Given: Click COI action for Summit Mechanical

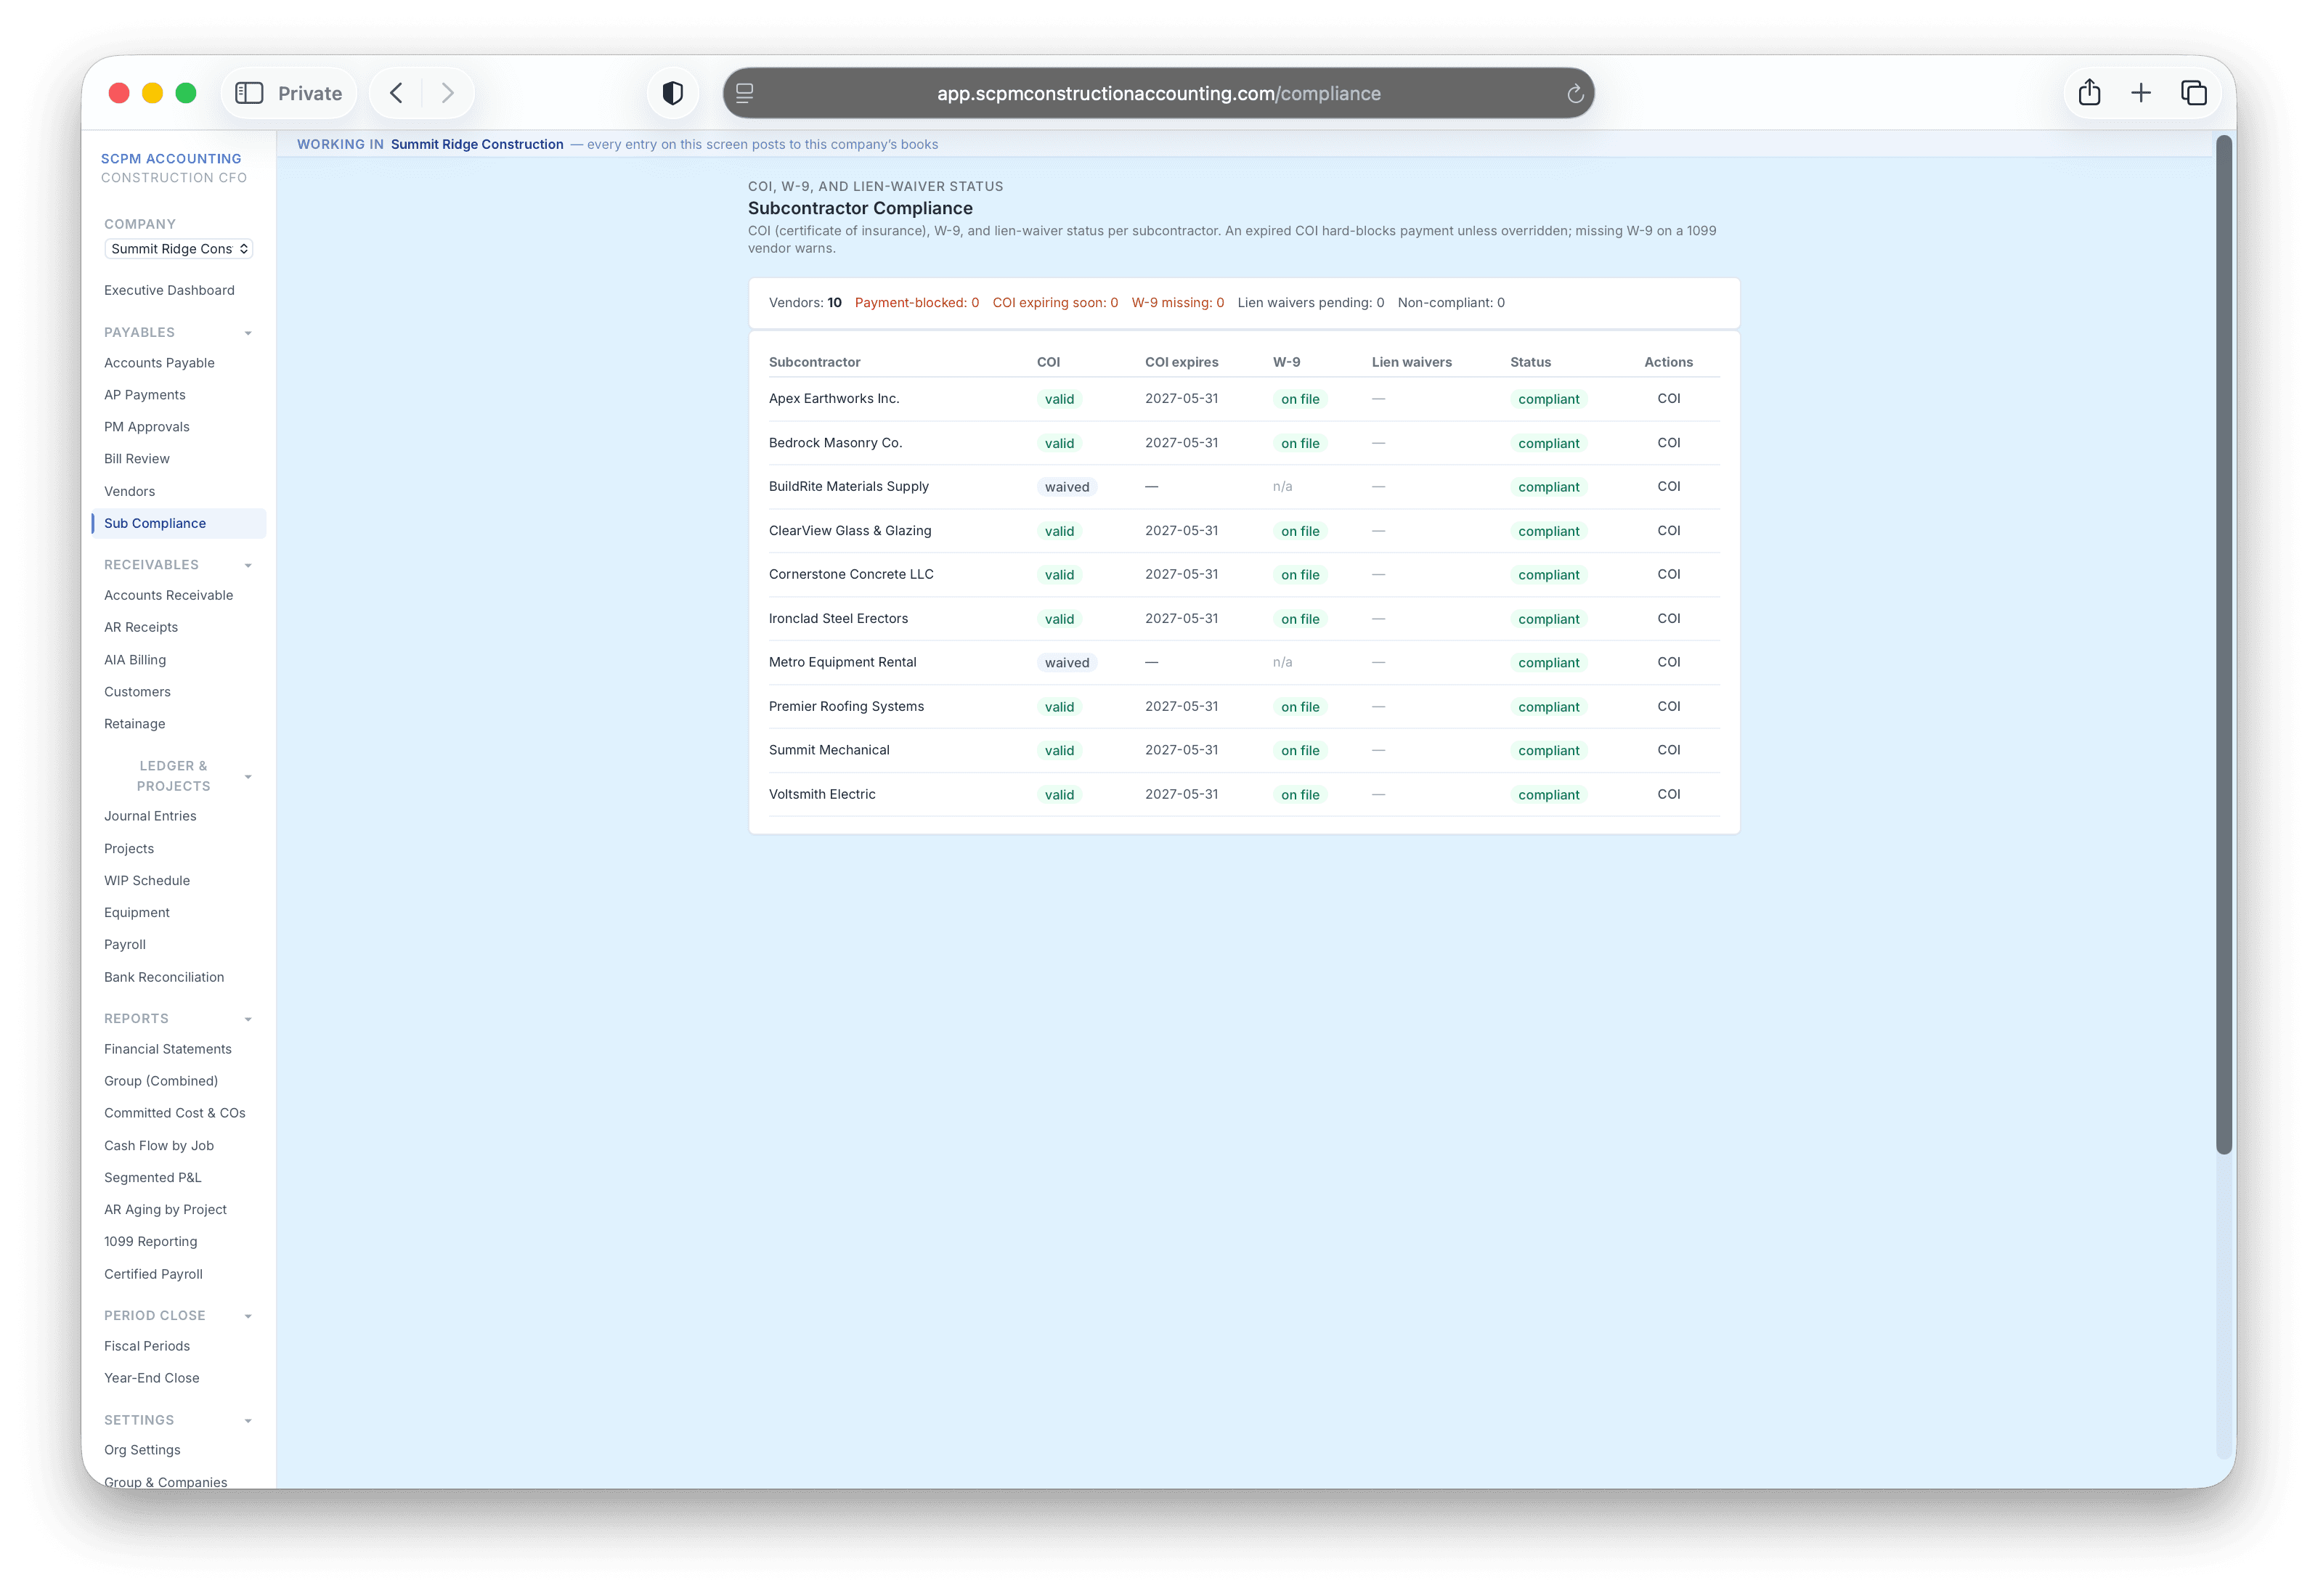Looking at the screenshot, I should pos(1669,751).
